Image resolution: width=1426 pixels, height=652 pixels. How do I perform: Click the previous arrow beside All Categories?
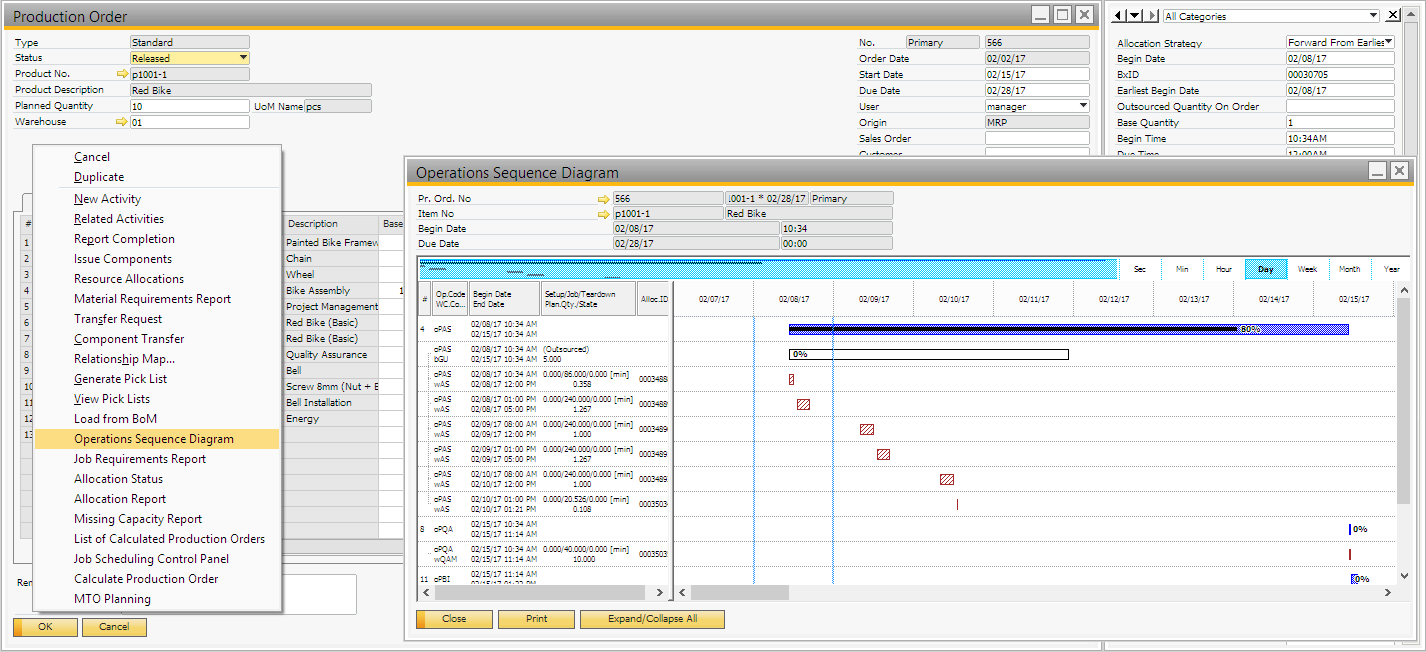tap(1119, 16)
